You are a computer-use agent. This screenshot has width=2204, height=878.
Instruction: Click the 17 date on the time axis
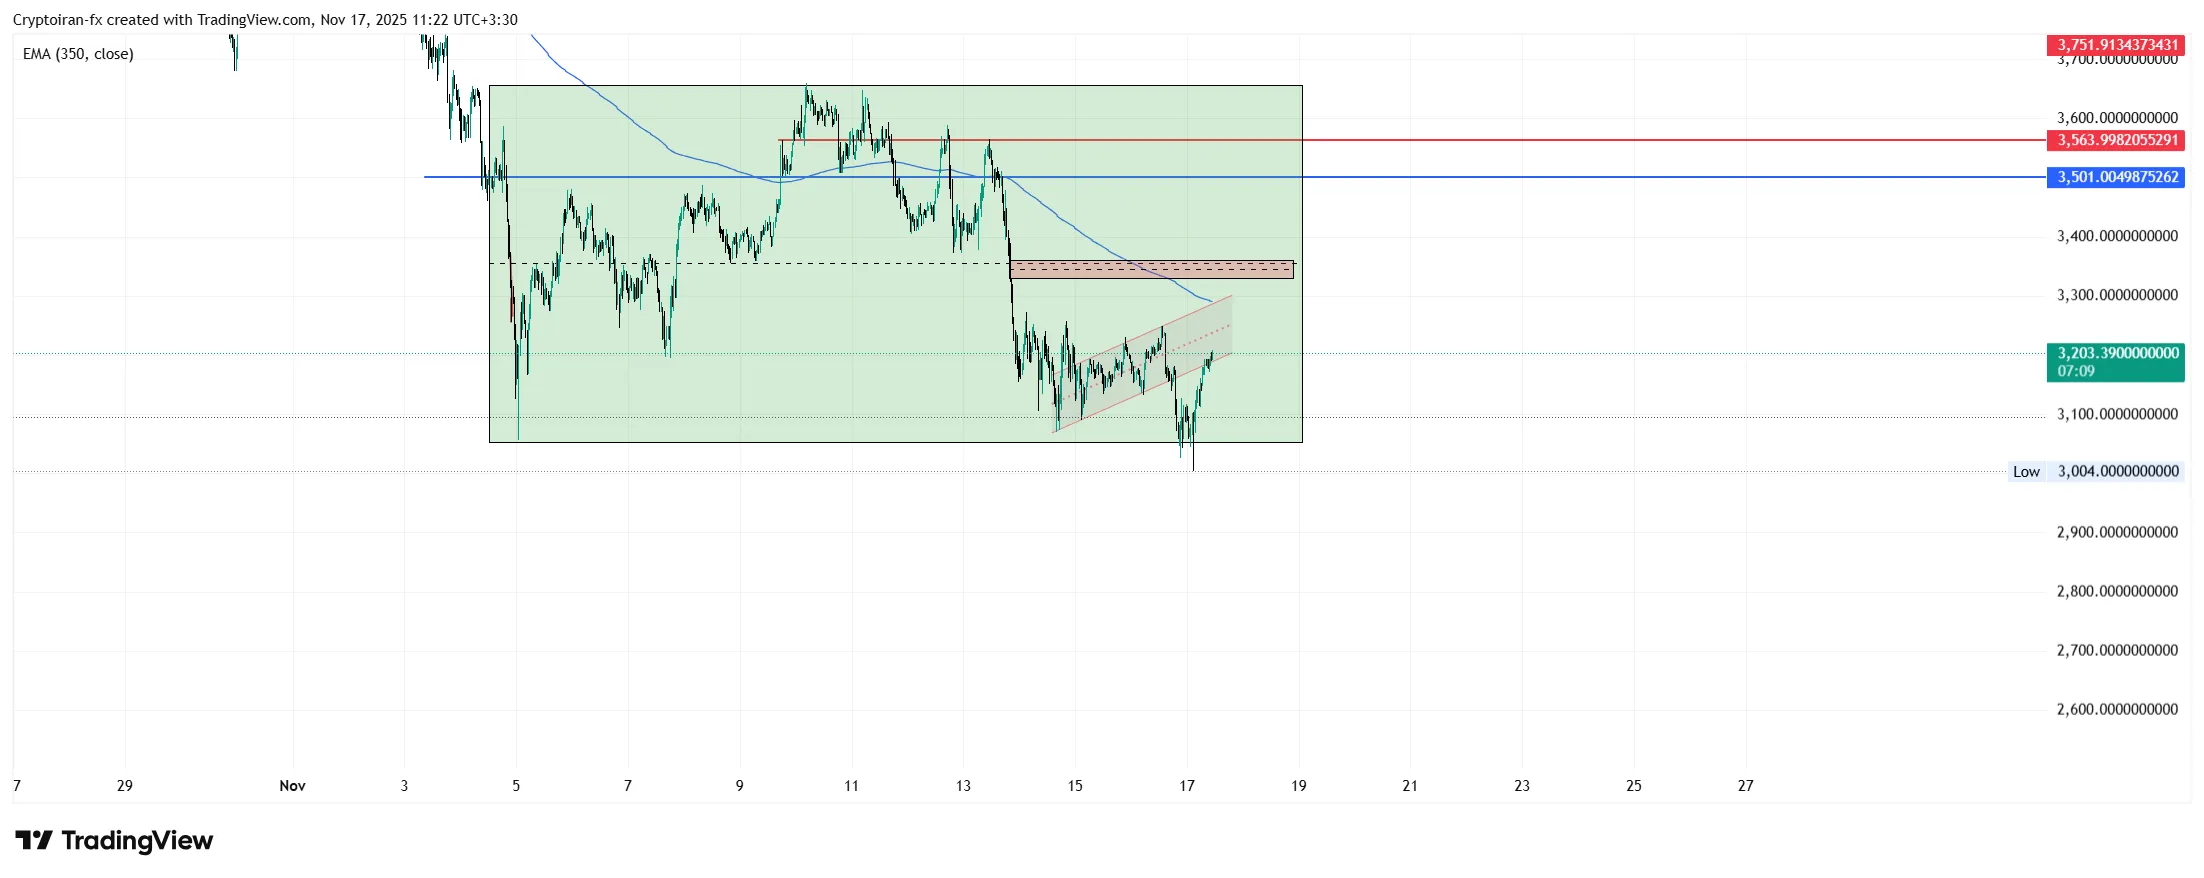[1187, 786]
